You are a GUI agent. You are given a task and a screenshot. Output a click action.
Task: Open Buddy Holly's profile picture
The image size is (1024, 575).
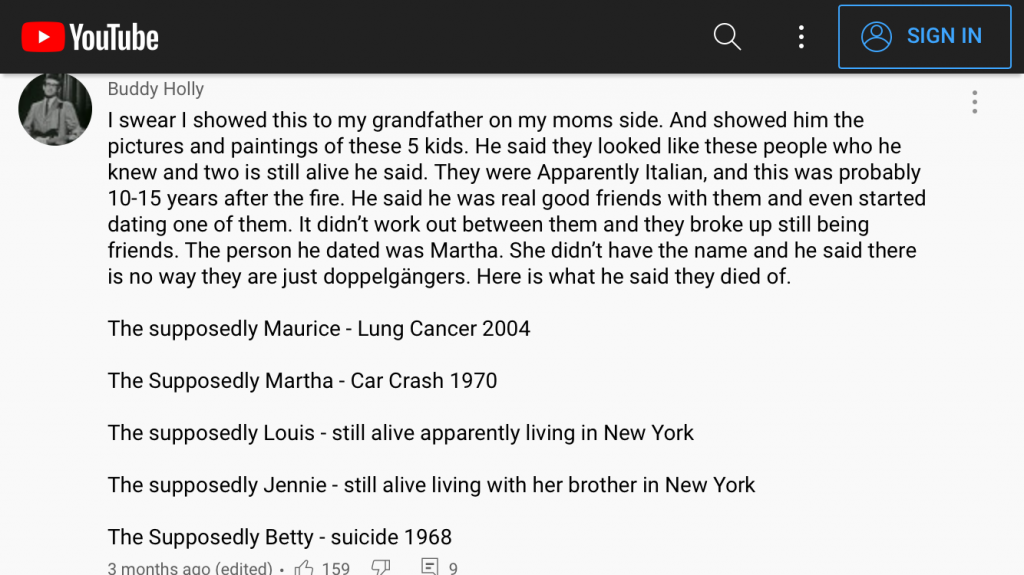click(55, 109)
